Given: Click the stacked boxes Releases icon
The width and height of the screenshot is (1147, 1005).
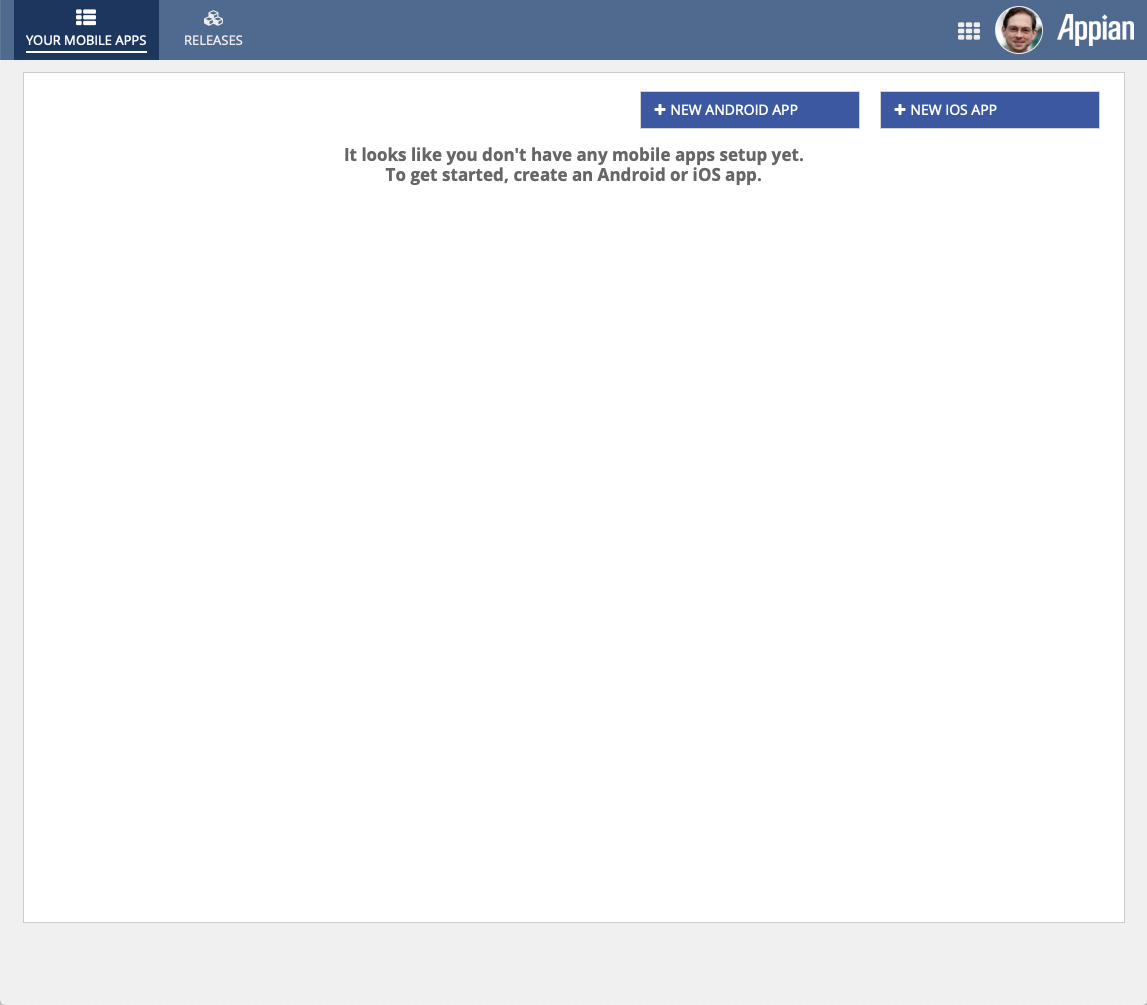Looking at the screenshot, I should coord(213,18).
